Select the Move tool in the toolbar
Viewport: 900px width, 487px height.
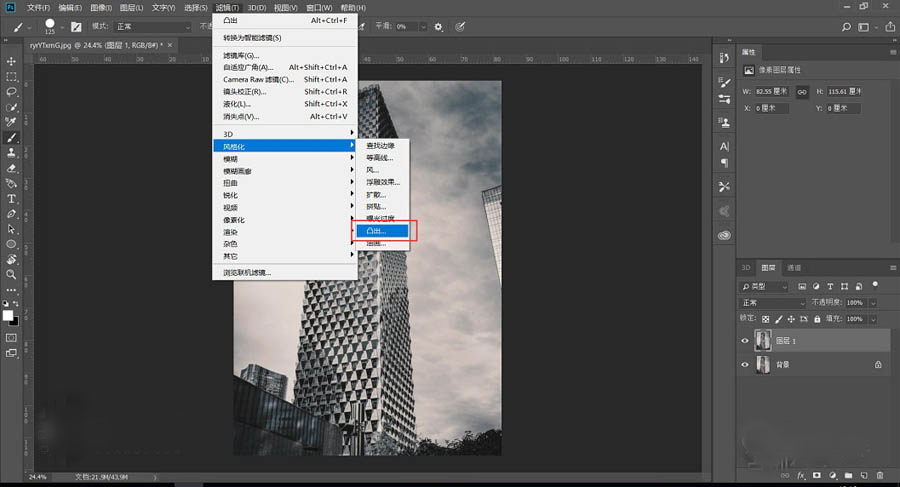pos(12,62)
